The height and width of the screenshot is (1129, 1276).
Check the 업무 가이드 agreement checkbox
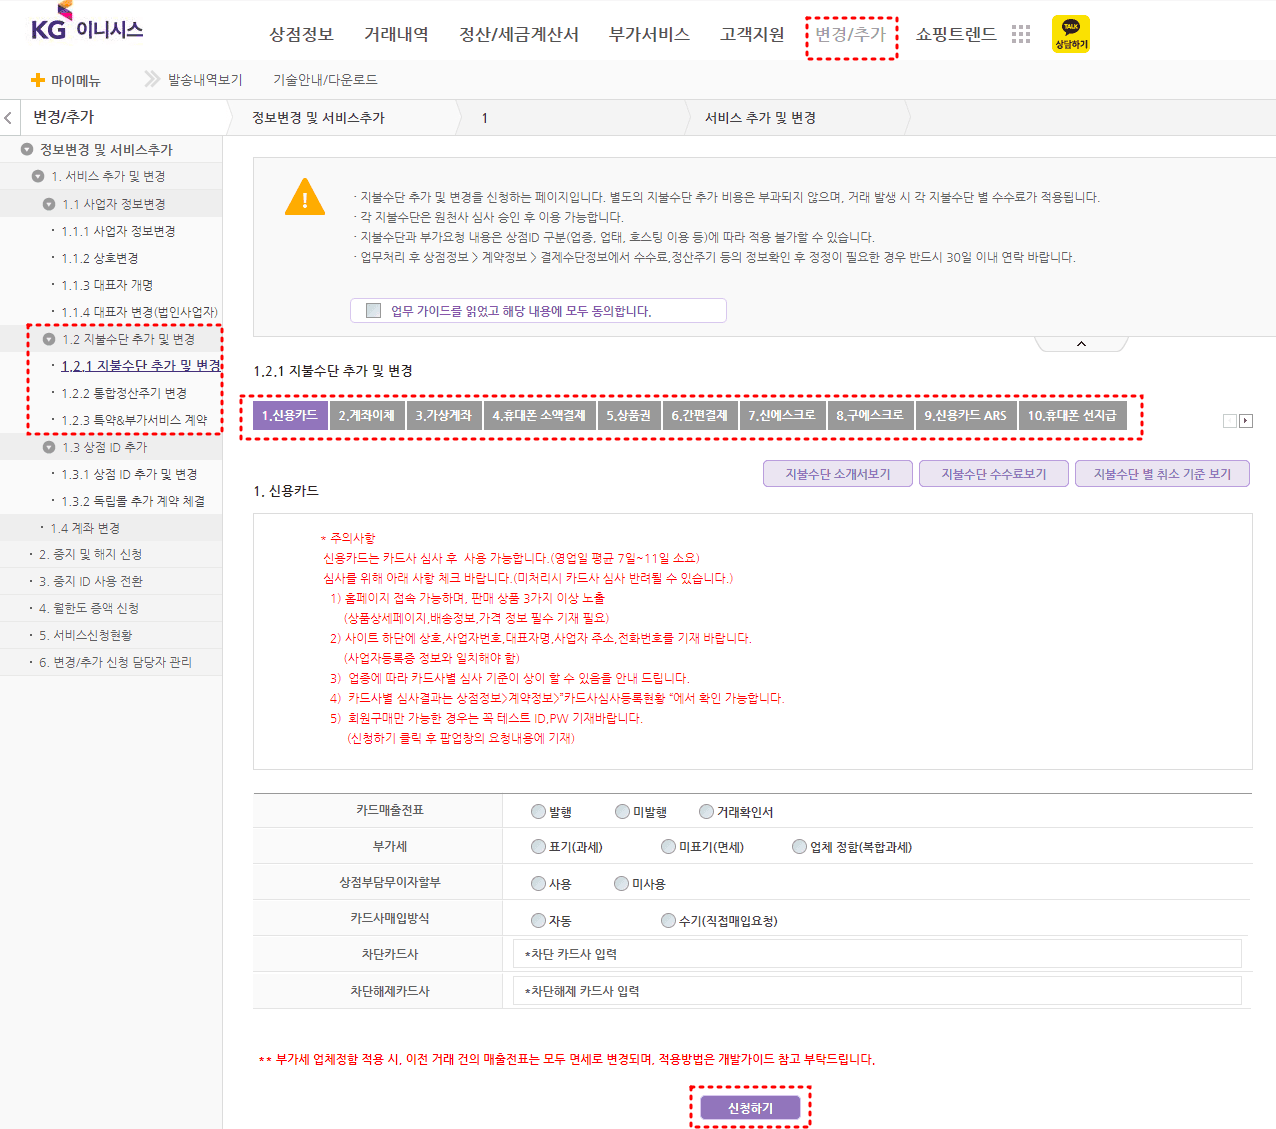pyautogui.click(x=374, y=311)
